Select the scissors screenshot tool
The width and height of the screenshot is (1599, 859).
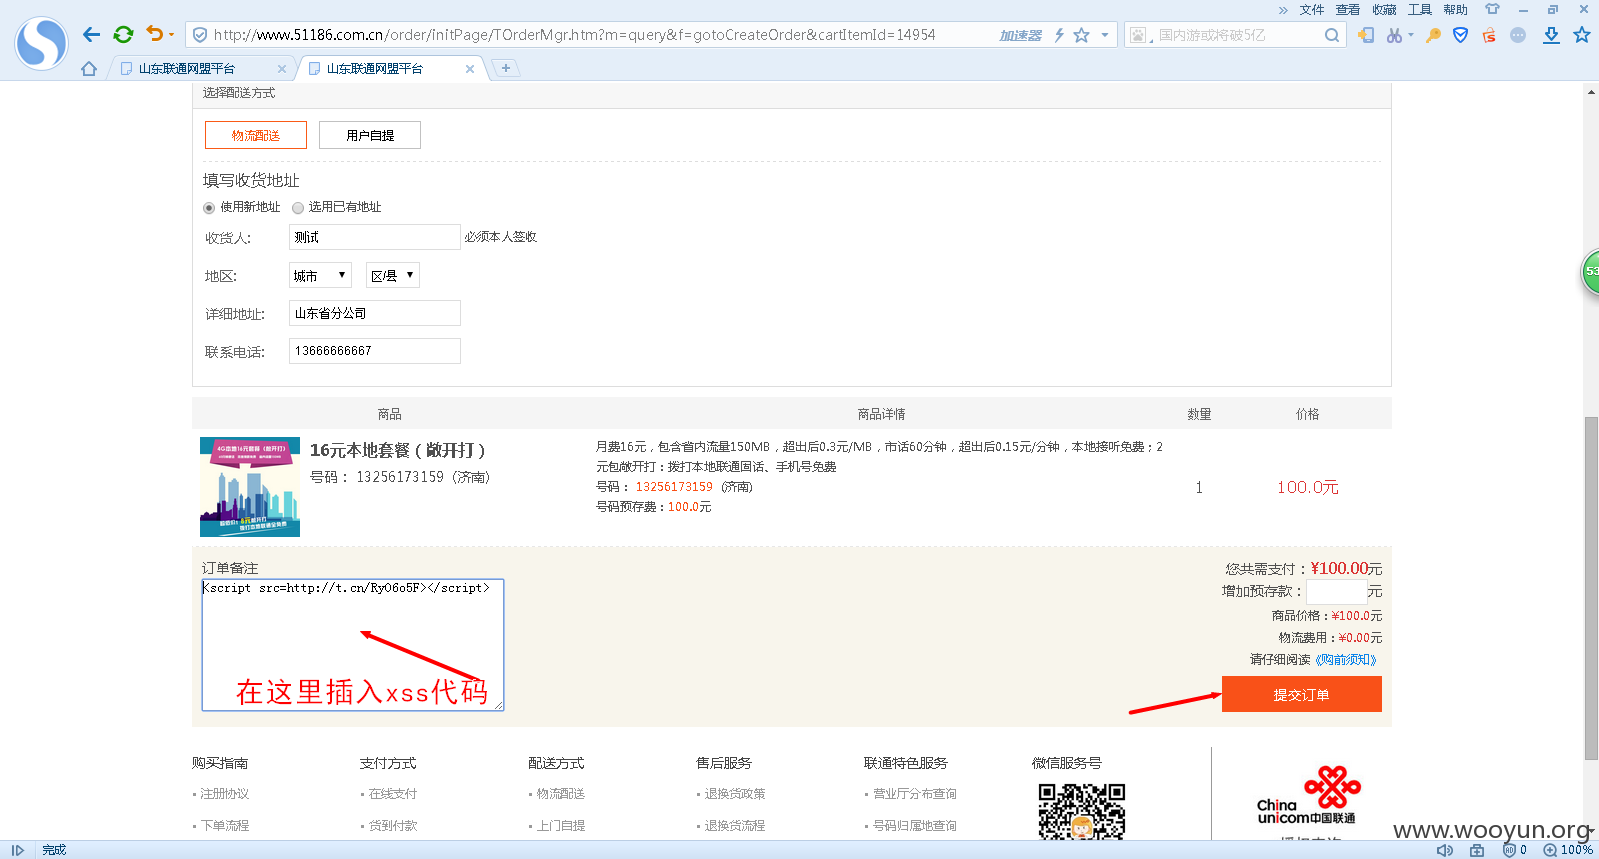tap(1394, 35)
